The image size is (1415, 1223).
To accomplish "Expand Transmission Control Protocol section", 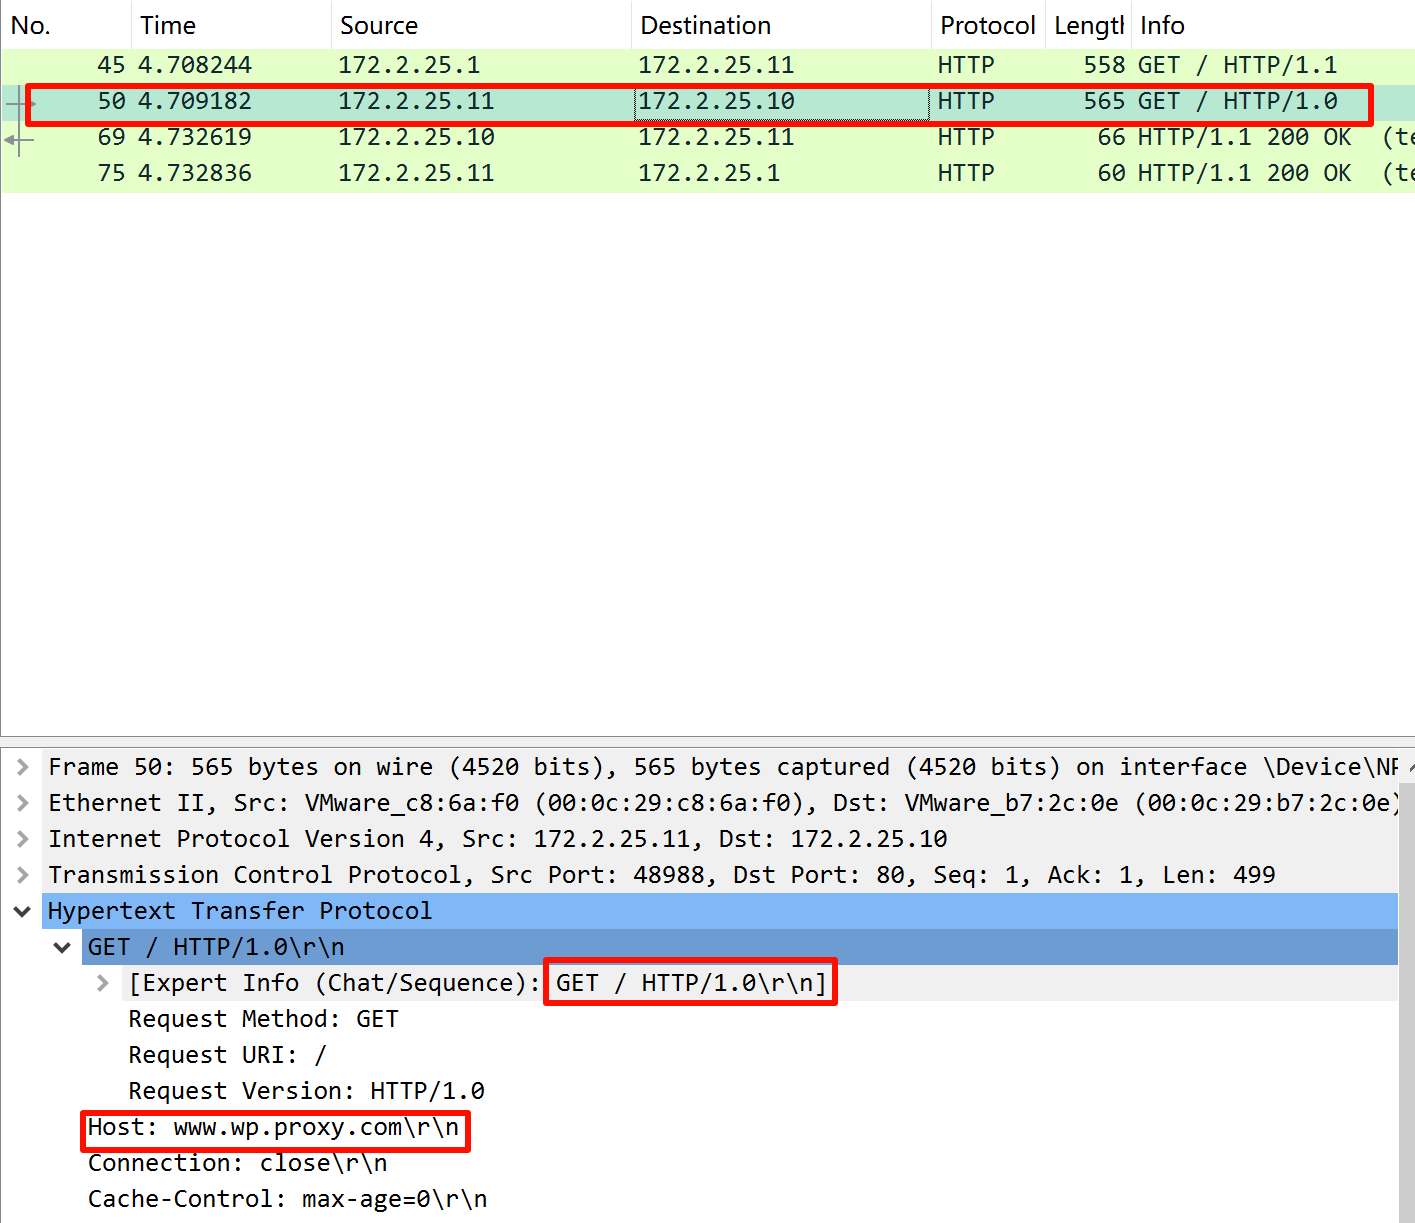I will pyautogui.click(x=22, y=875).
